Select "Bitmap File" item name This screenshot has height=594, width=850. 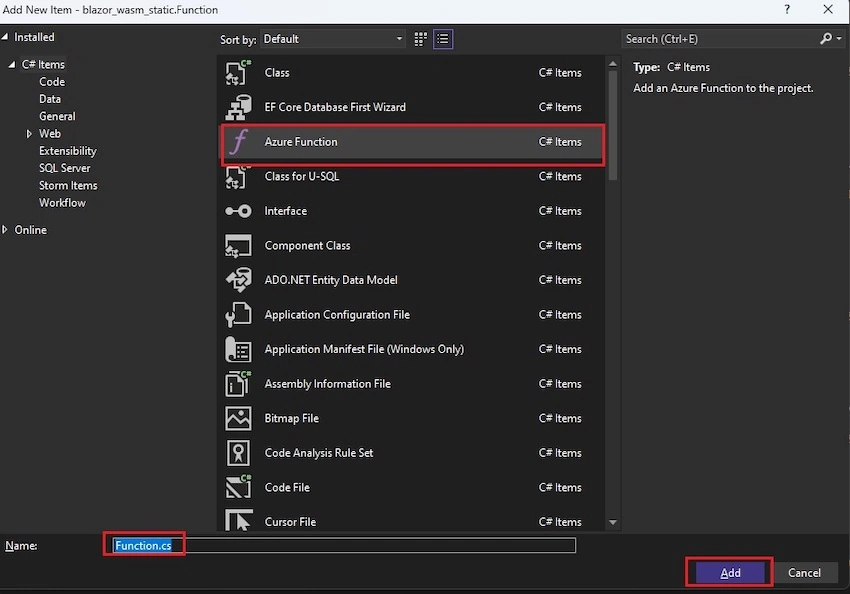[x=292, y=418]
